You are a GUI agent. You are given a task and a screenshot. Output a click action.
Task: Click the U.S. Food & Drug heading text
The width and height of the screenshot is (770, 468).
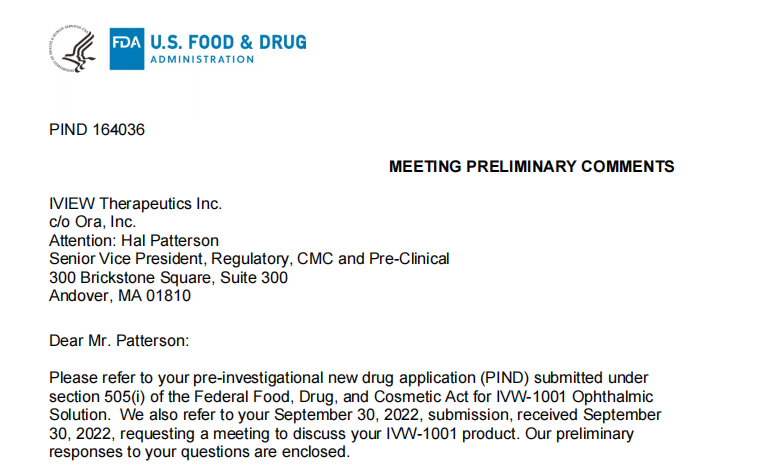pyautogui.click(x=228, y=42)
